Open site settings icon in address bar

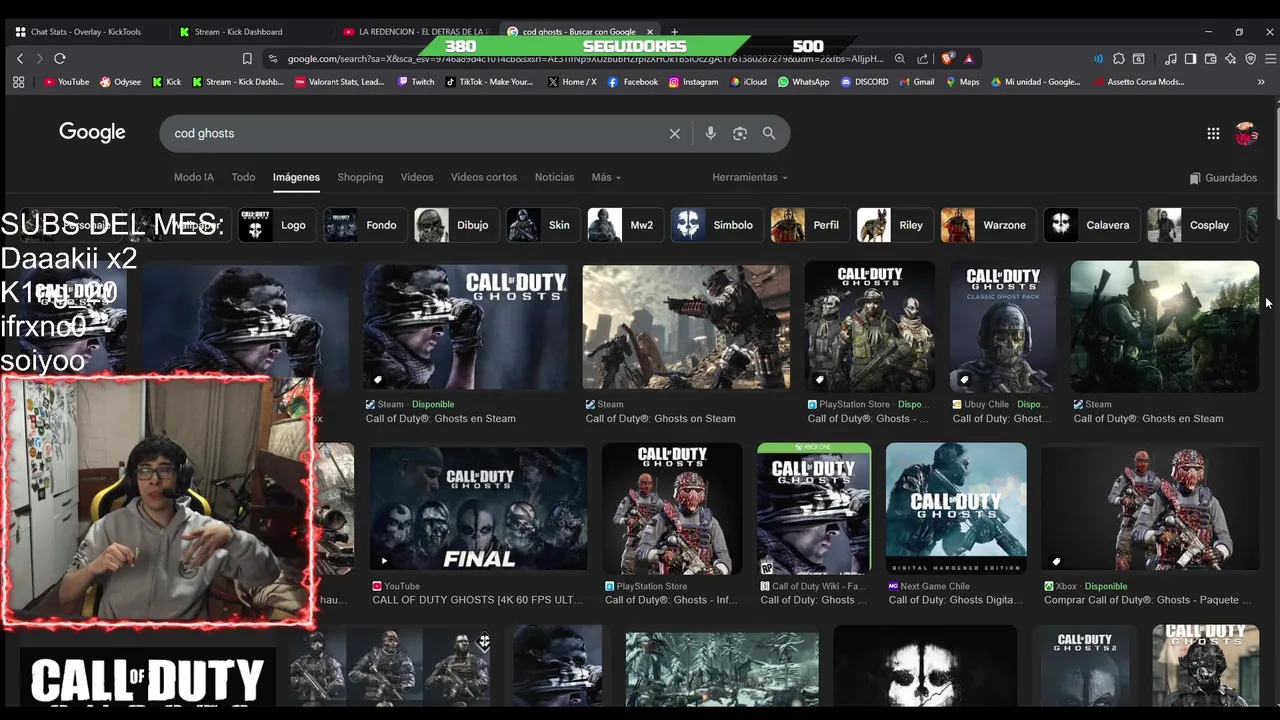273,59
